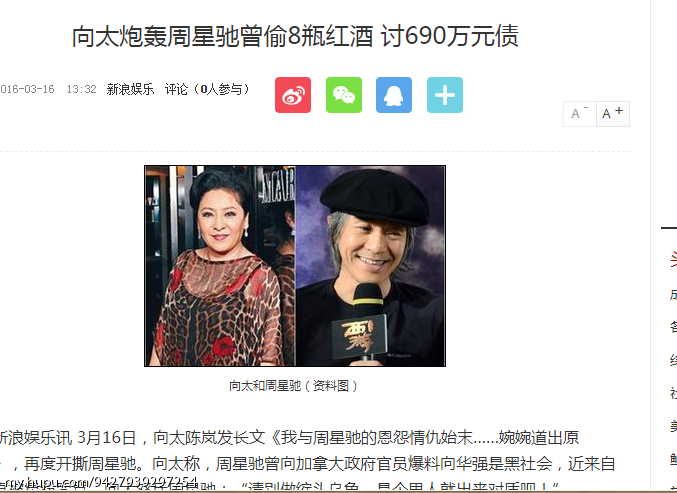Image resolution: width=677 pixels, height=493 pixels.
Task: Click the publish date 2016-03-16
Action: pyautogui.click(x=27, y=89)
